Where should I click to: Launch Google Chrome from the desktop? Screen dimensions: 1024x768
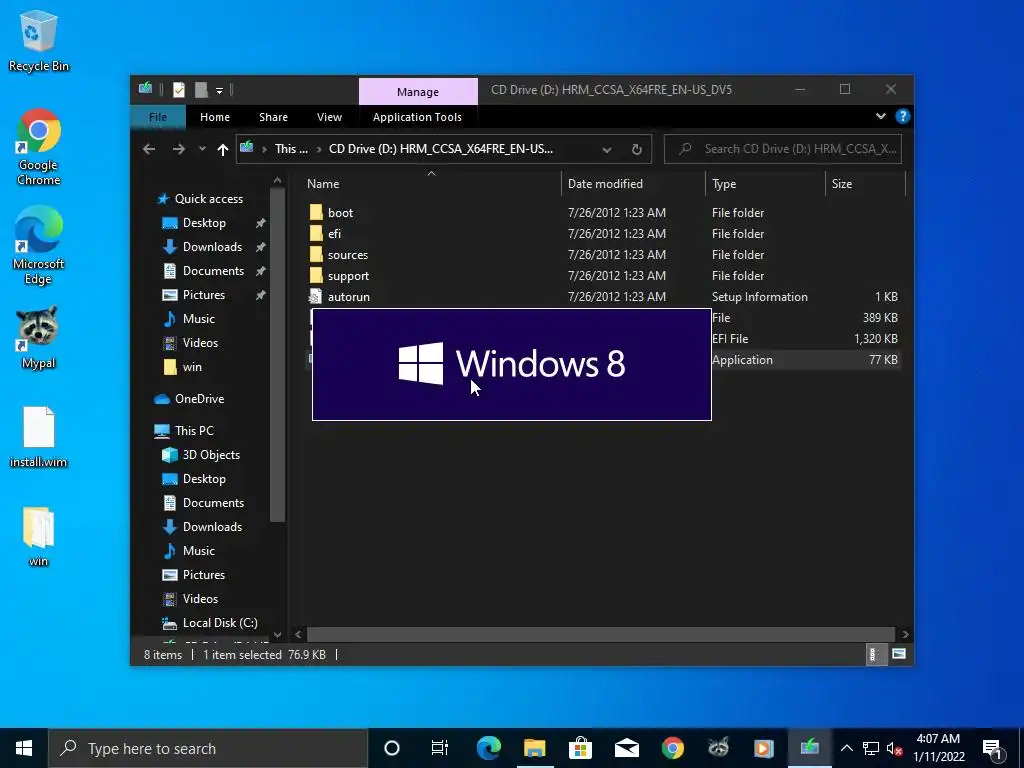click(38, 147)
